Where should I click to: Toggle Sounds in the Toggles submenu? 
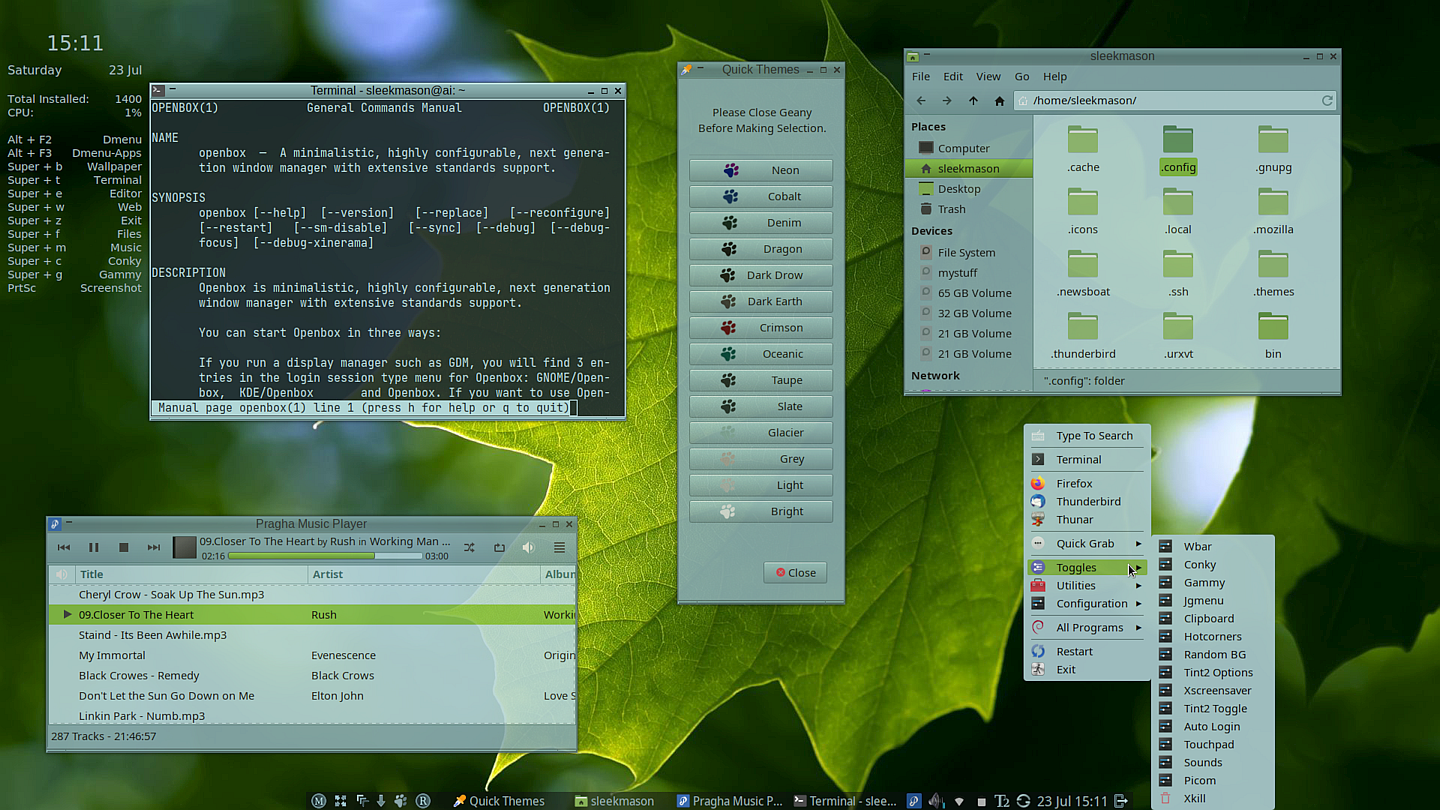coord(1213,762)
